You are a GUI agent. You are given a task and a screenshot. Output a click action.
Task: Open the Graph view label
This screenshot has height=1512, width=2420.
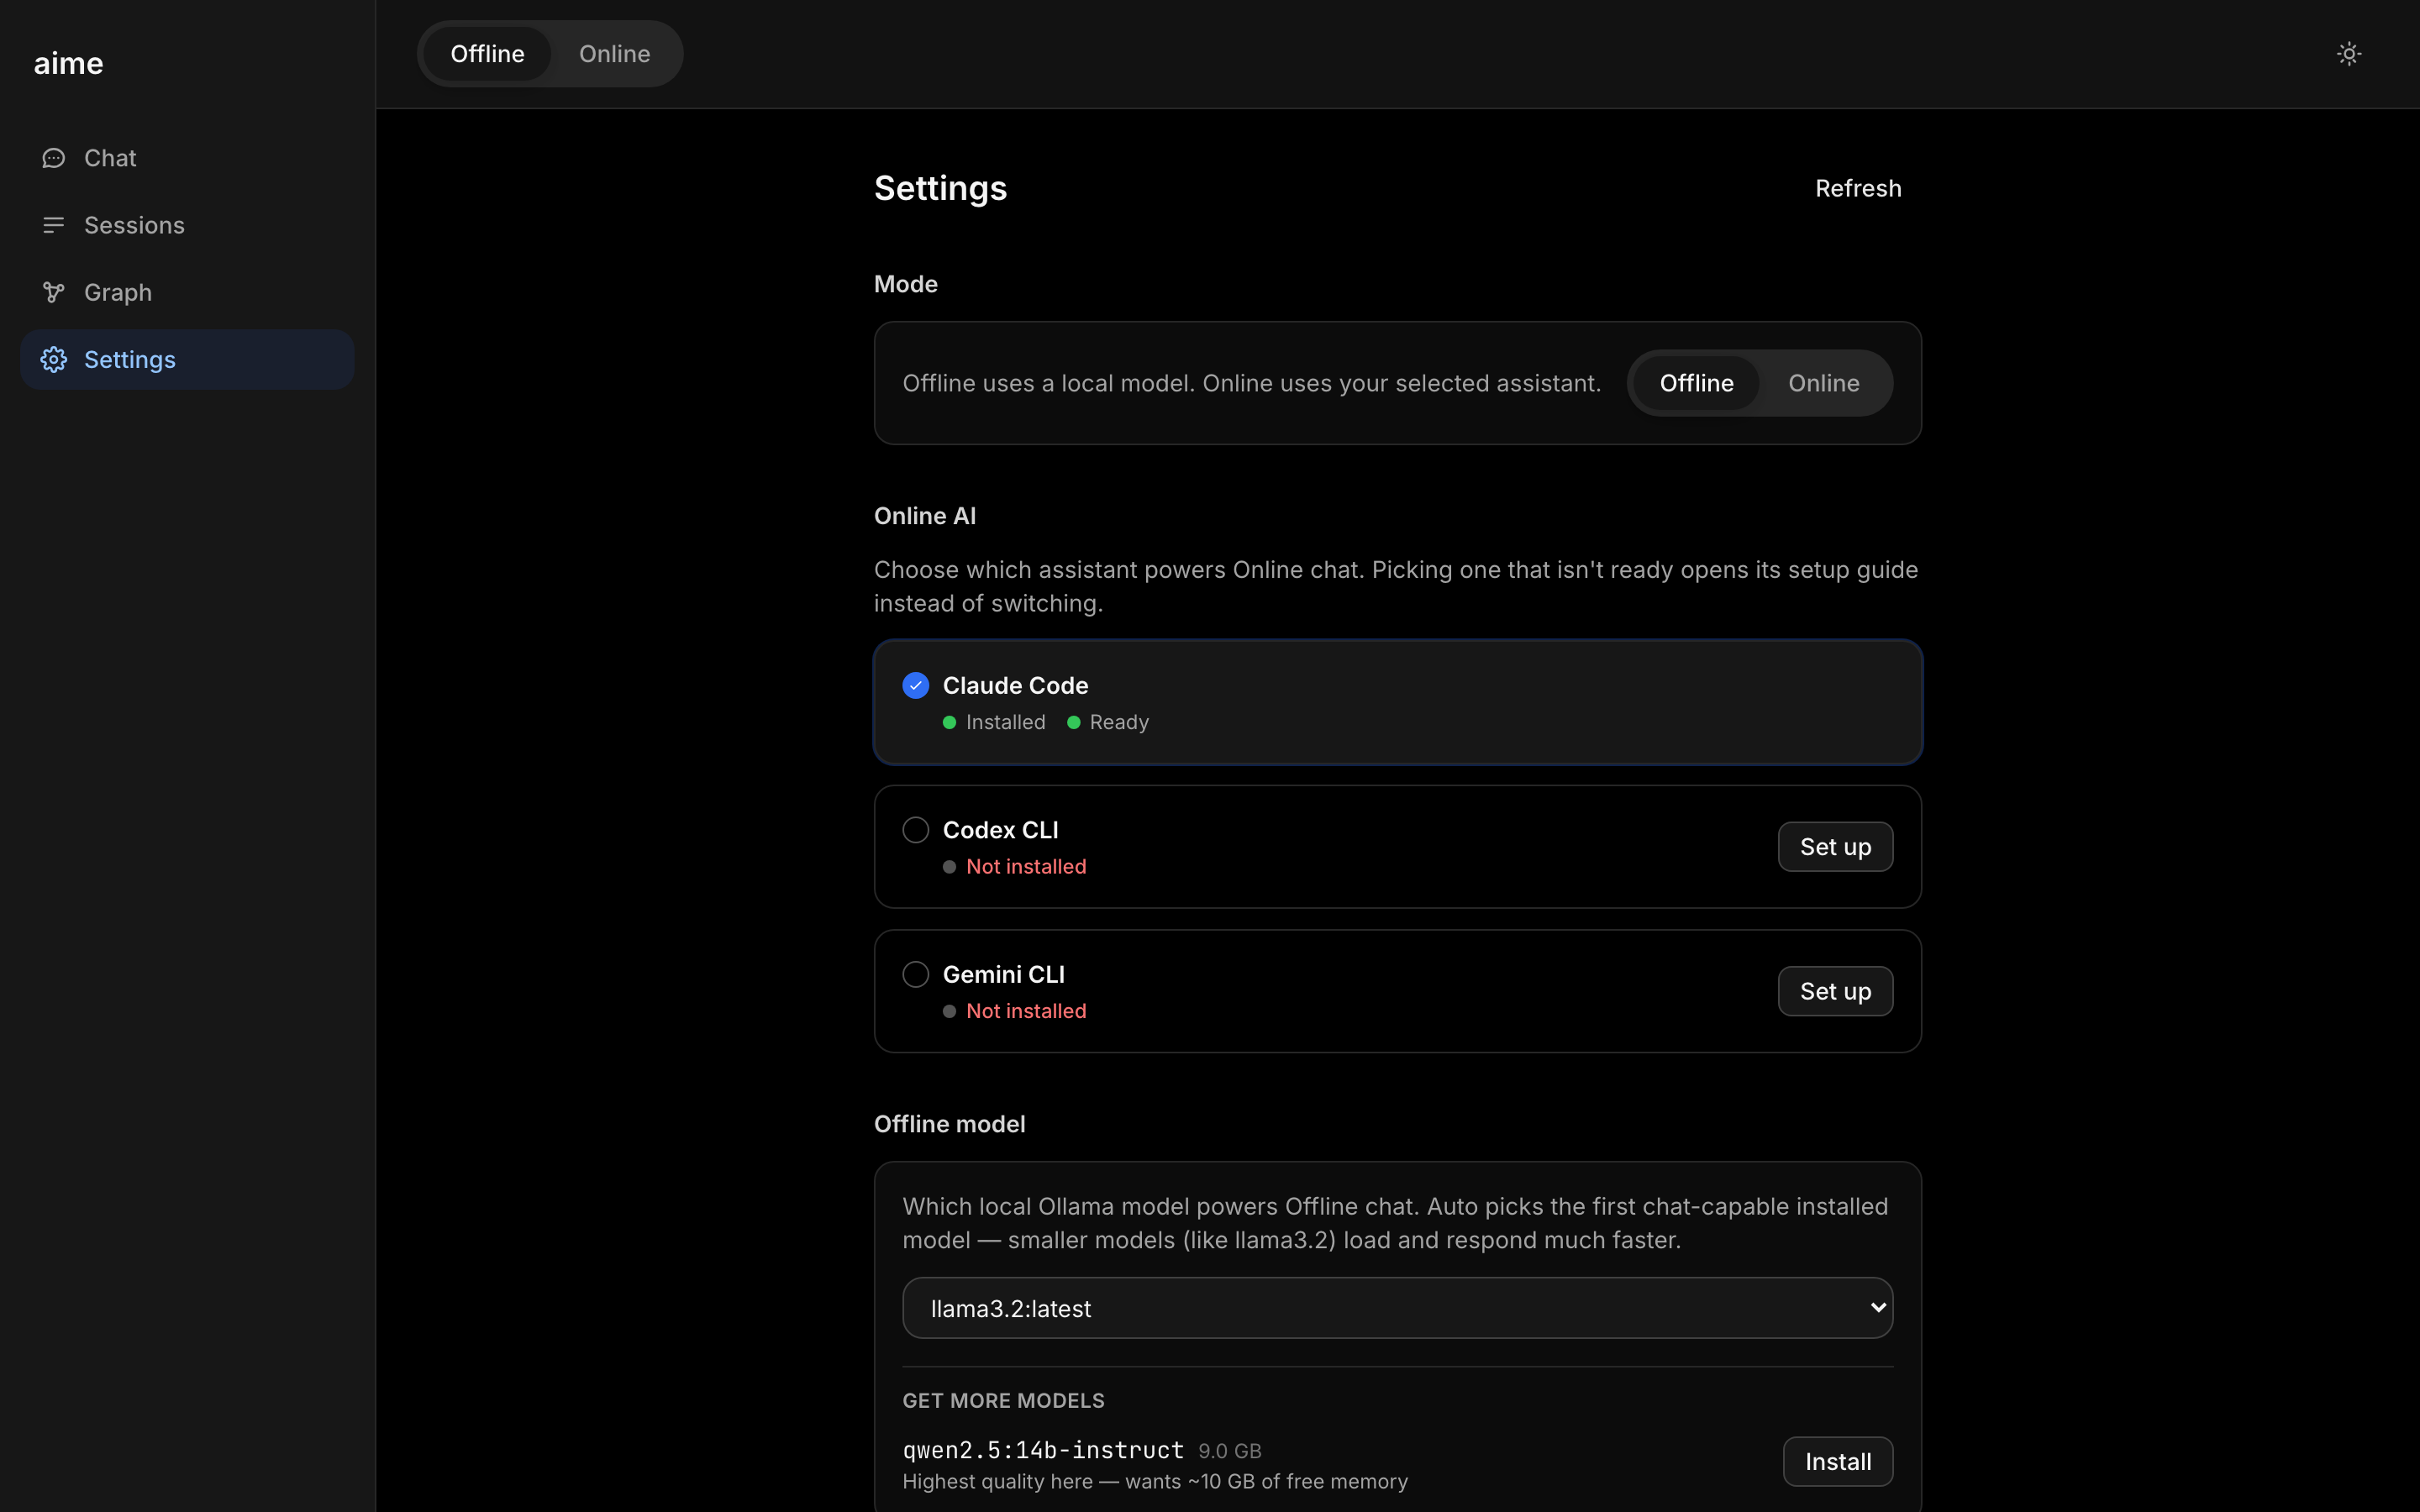118,292
